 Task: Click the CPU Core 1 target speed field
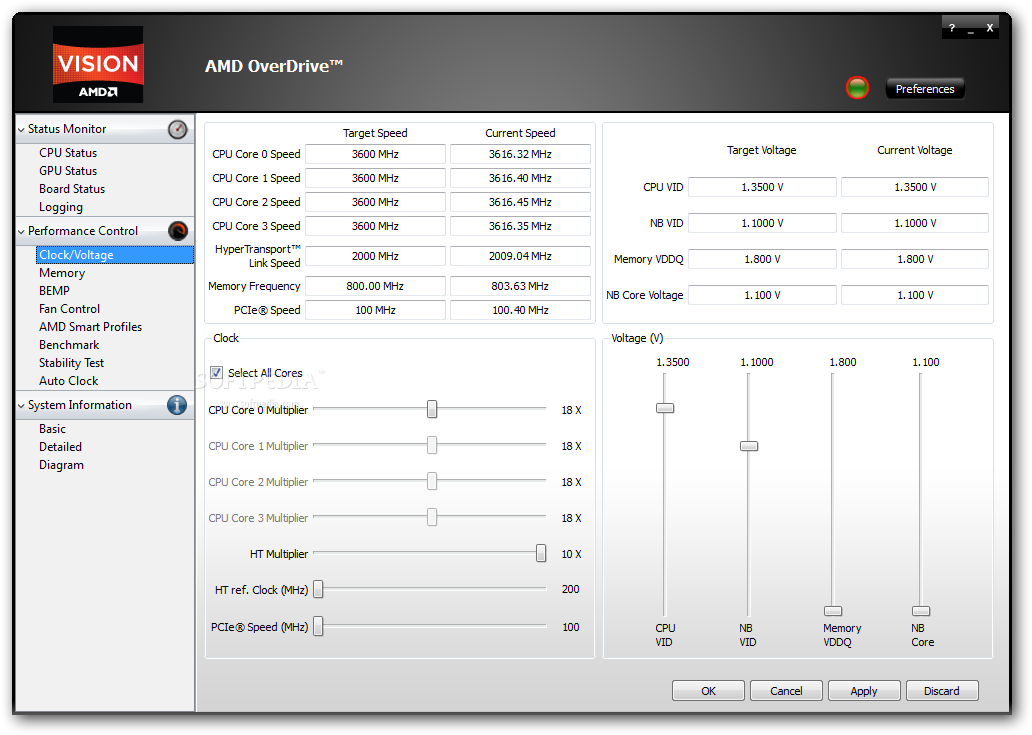(x=375, y=178)
